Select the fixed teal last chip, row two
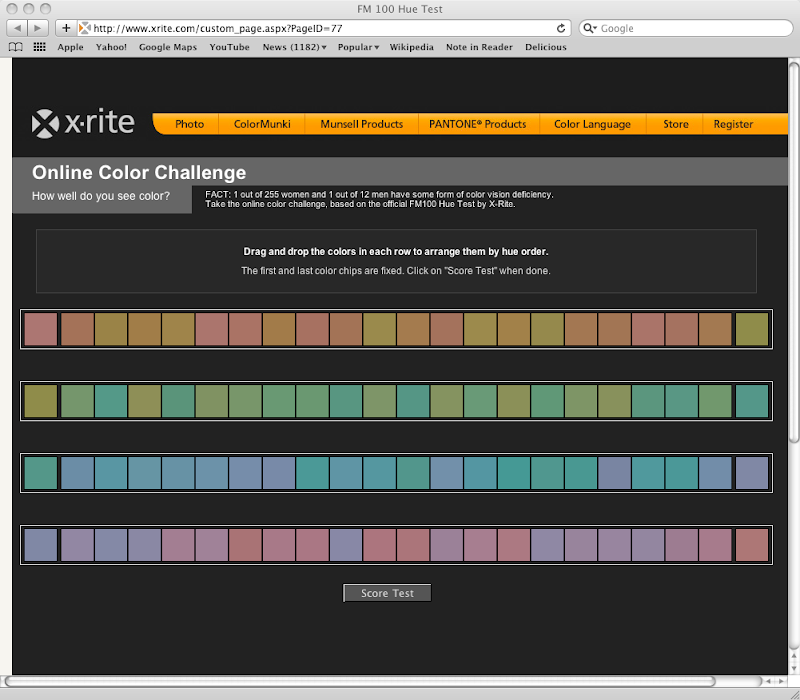Image resolution: width=800 pixels, height=700 pixels. pos(752,401)
